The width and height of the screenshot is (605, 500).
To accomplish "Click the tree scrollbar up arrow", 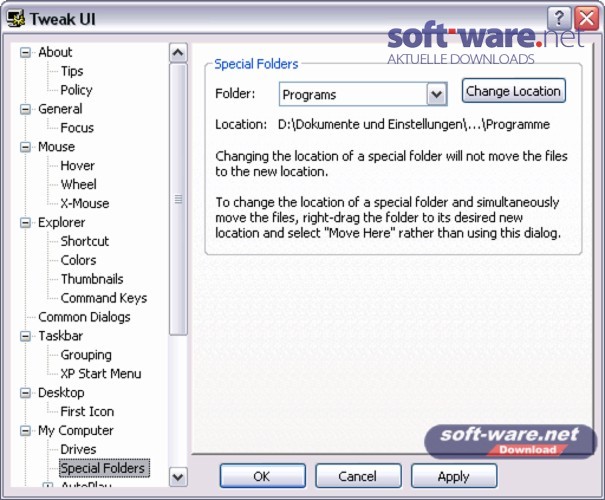I will point(178,52).
